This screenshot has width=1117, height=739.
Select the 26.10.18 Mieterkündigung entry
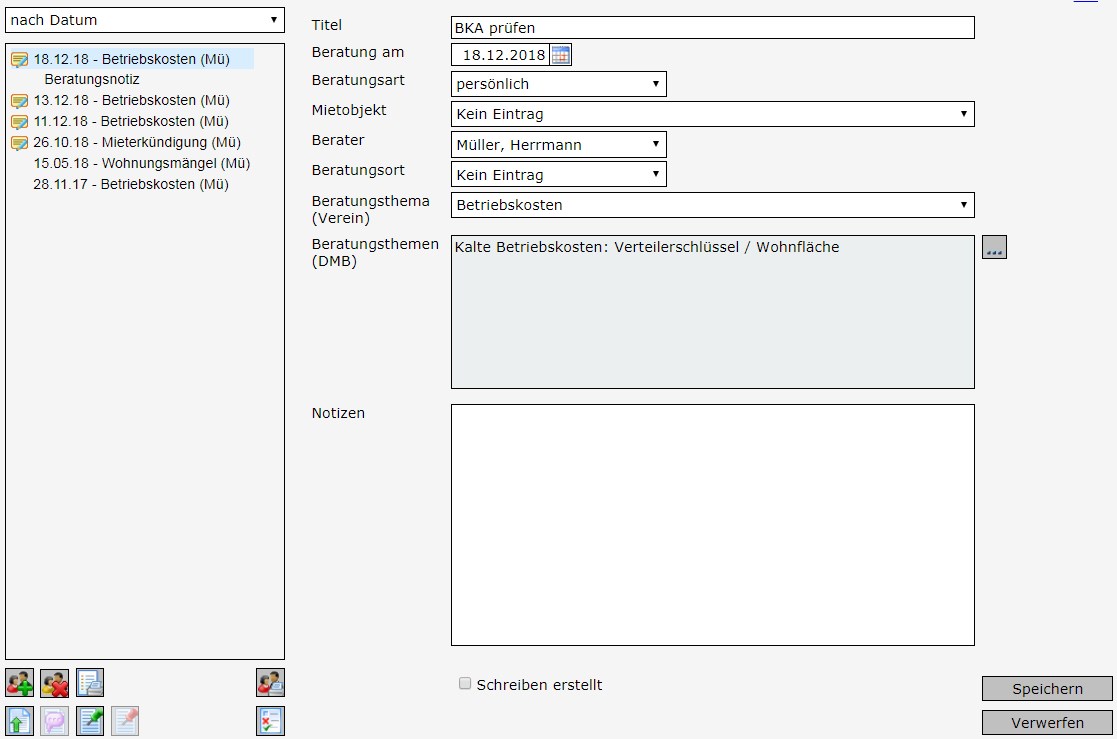(x=136, y=142)
